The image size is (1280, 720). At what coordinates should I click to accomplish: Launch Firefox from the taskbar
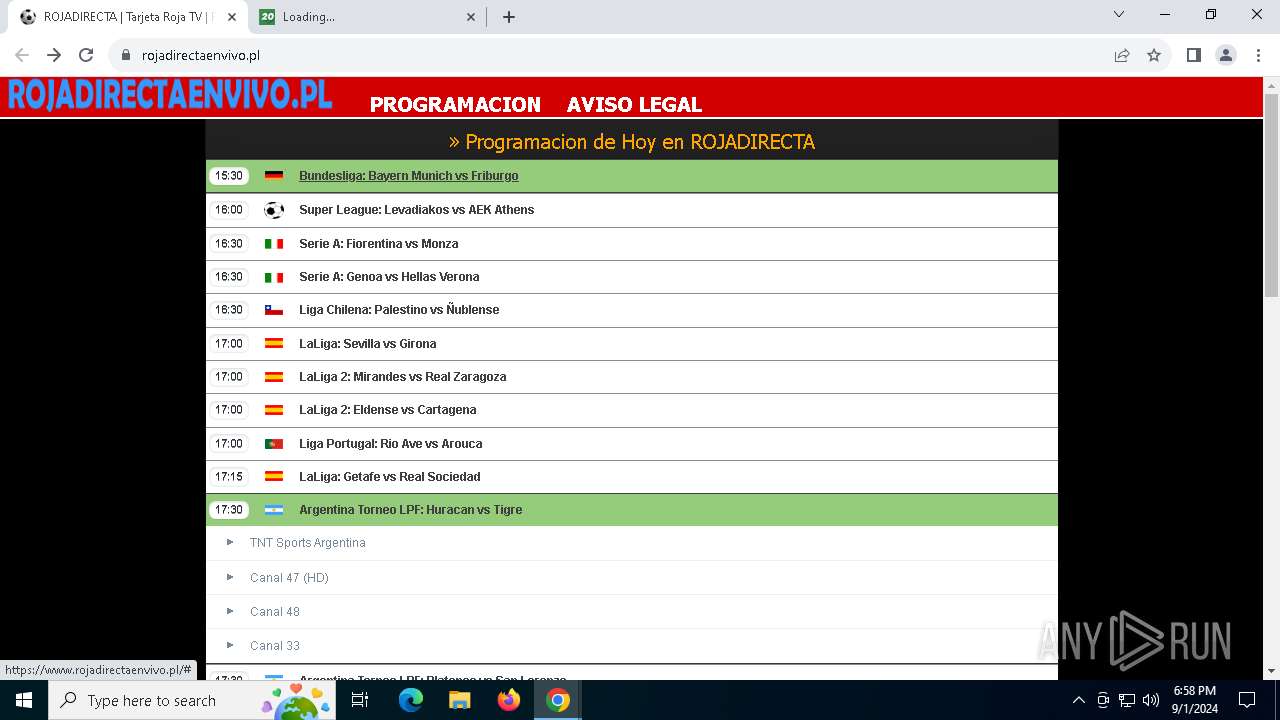pyautogui.click(x=508, y=700)
